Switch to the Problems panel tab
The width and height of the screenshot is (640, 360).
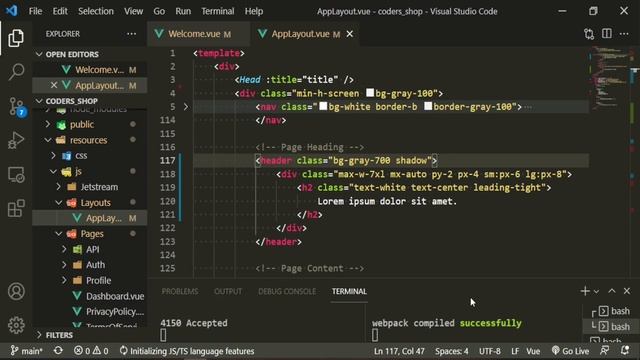(180, 291)
